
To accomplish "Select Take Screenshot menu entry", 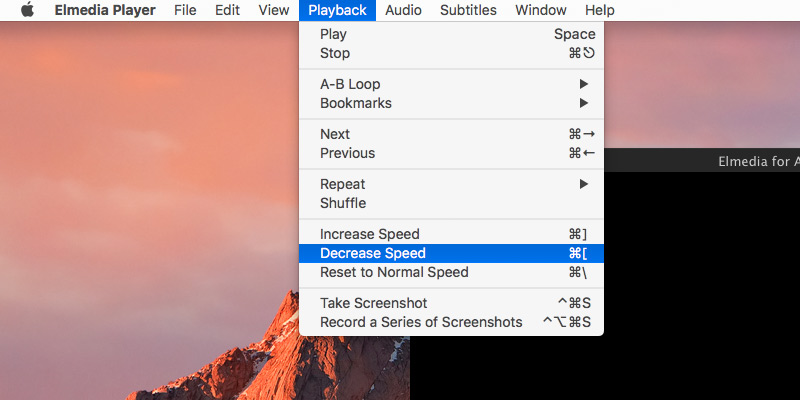I will point(451,303).
